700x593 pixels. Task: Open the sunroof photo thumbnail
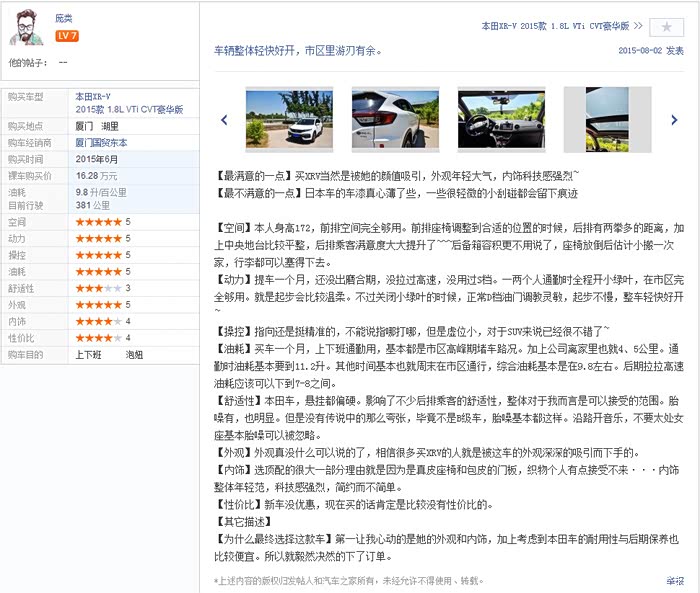607,119
